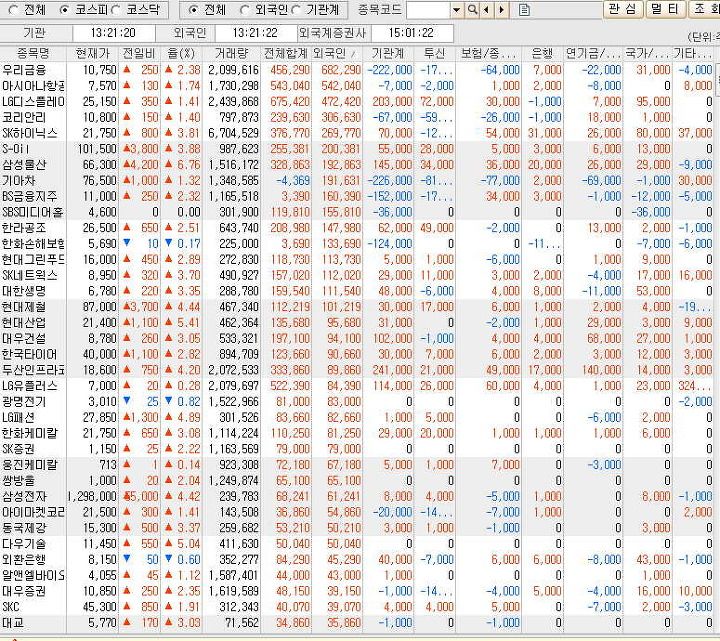Click the 관심 button
This screenshot has width=720, height=641.
[622, 9]
